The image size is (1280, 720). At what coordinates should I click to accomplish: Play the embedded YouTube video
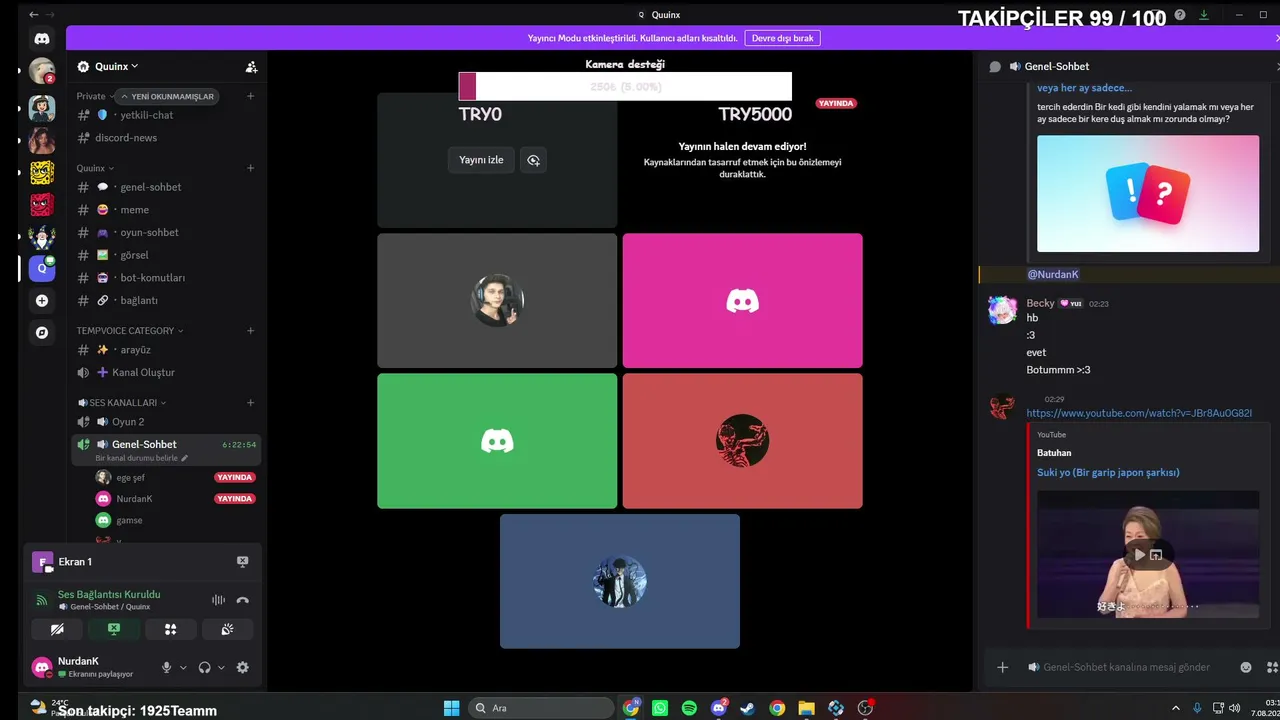coord(1139,554)
